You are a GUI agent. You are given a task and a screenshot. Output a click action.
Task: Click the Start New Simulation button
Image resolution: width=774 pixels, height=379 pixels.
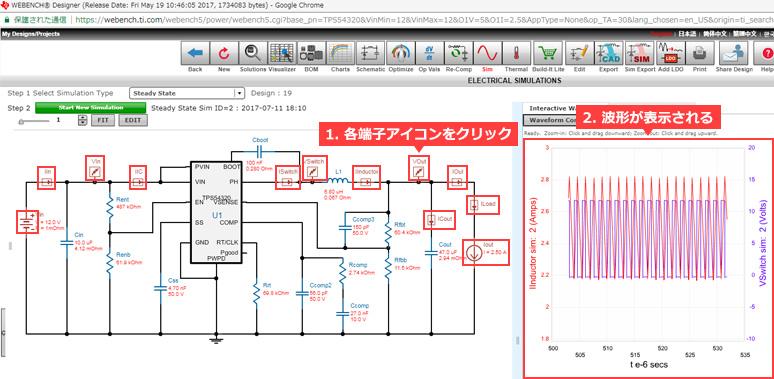click(90, 108)
